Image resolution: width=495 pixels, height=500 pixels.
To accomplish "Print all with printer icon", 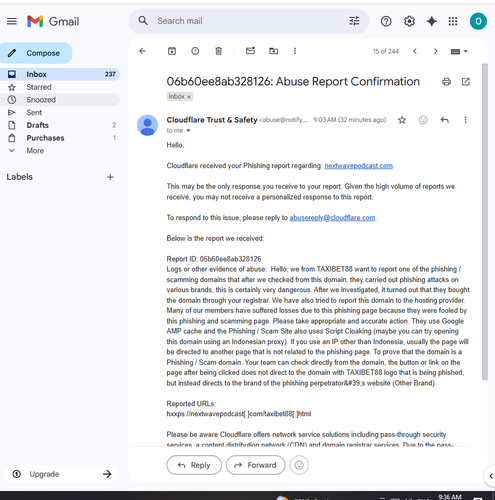I will (446, 82).
